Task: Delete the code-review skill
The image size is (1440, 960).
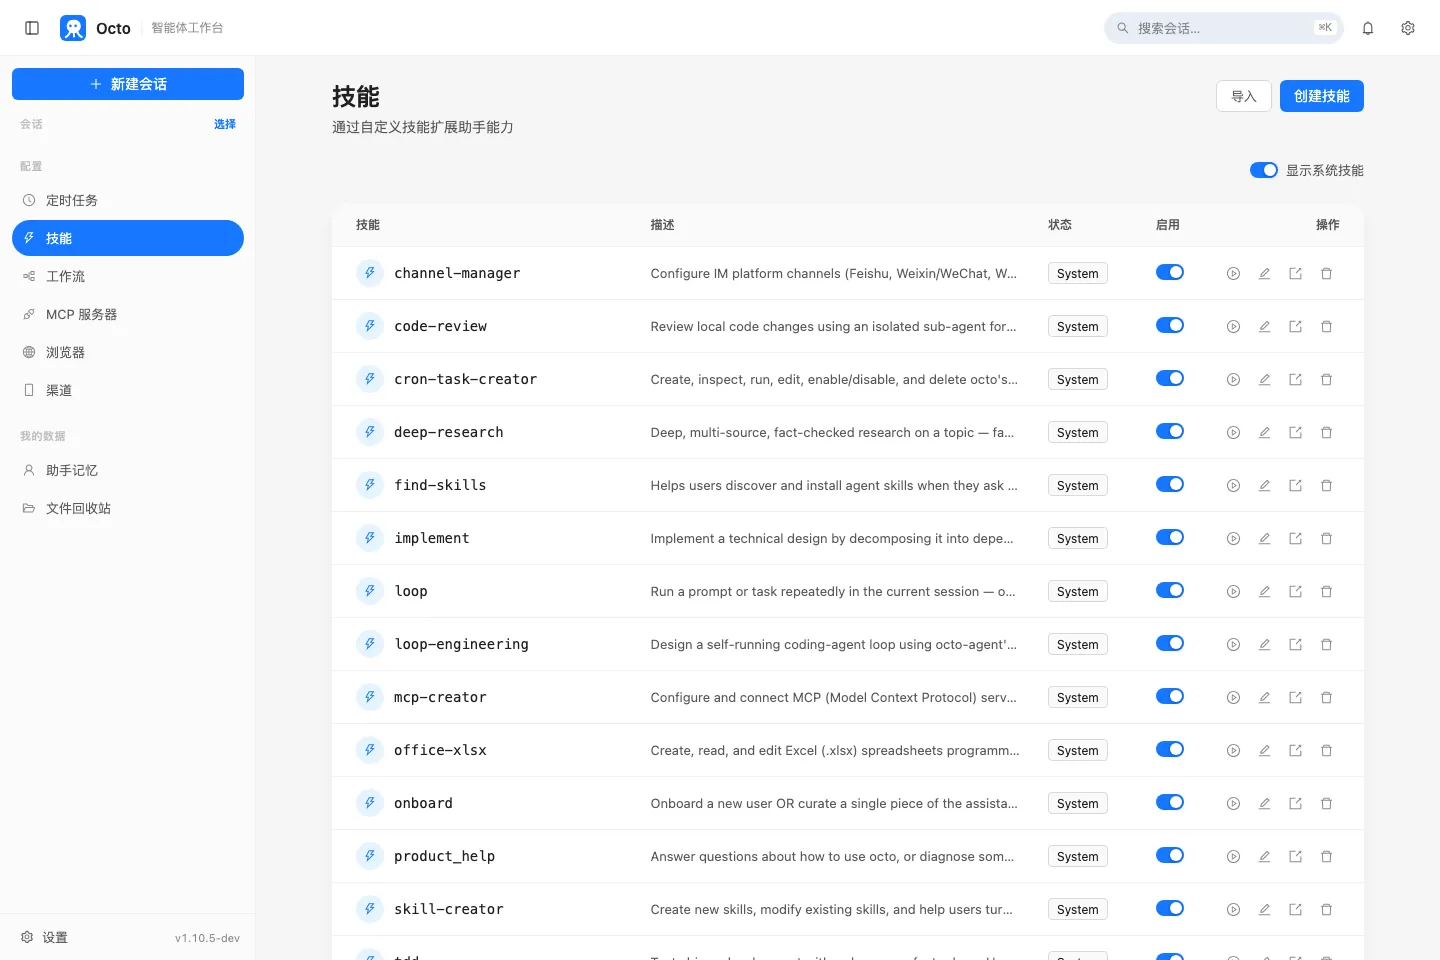Action: pyautogui.click(x=1326, y=326)
